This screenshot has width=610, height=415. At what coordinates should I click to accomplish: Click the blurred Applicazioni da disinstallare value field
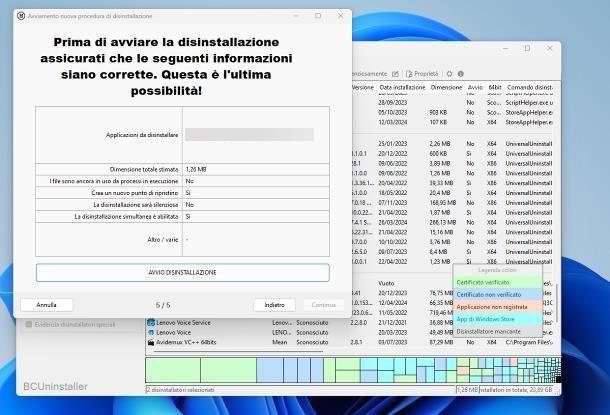click(x=249, y=135)
